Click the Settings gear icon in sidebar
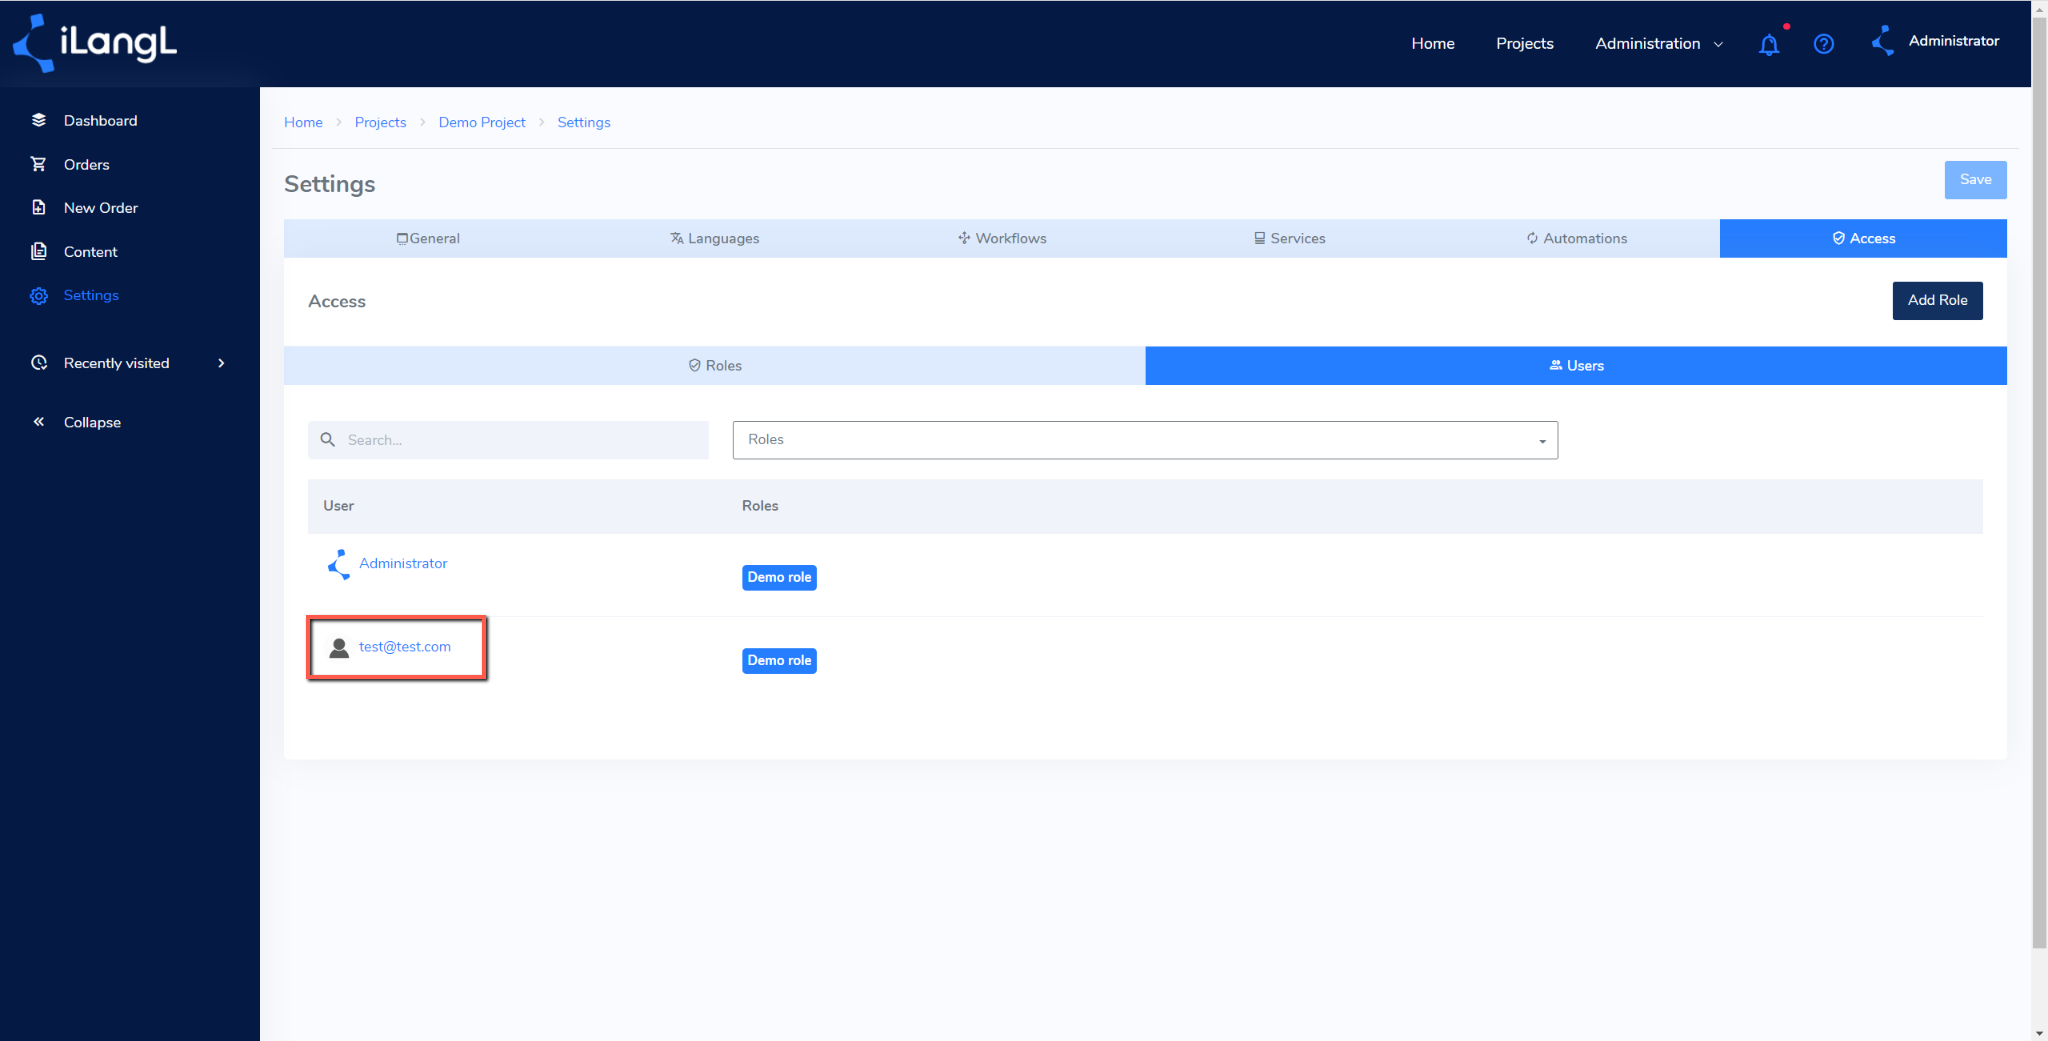The height and width of the screenshot is (1041, 2048). click(39, 295)
